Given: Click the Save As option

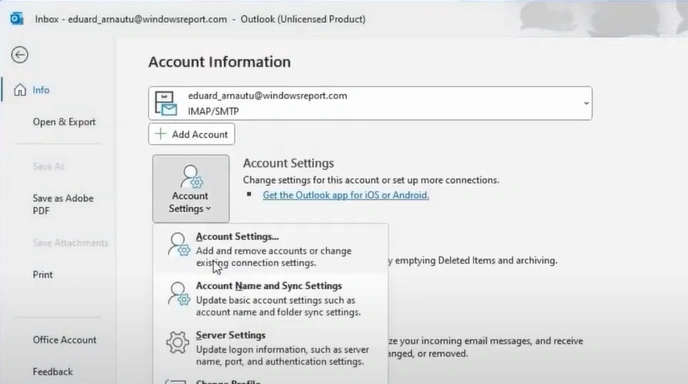Looking at the screenshot, I should point(48,166).
